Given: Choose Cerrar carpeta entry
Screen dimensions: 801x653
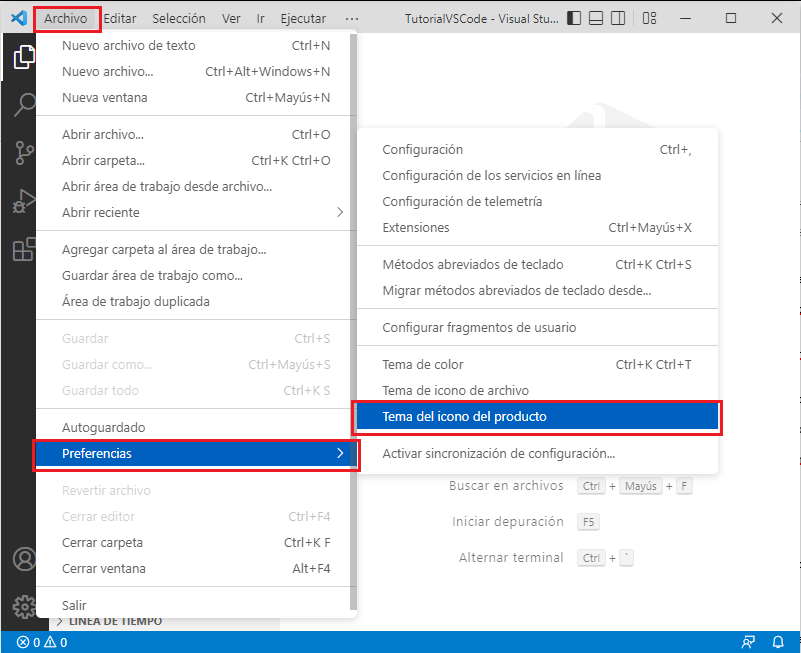Looking at the screenshot, I should tap(196, 543).
